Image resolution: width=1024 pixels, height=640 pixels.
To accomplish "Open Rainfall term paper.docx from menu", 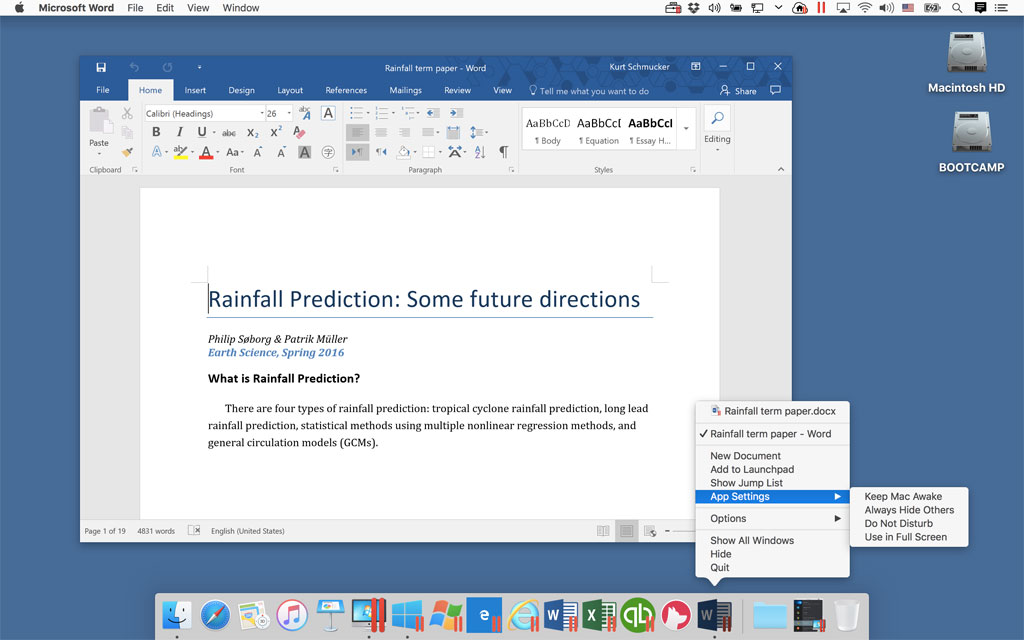I will tap(772, 411).
